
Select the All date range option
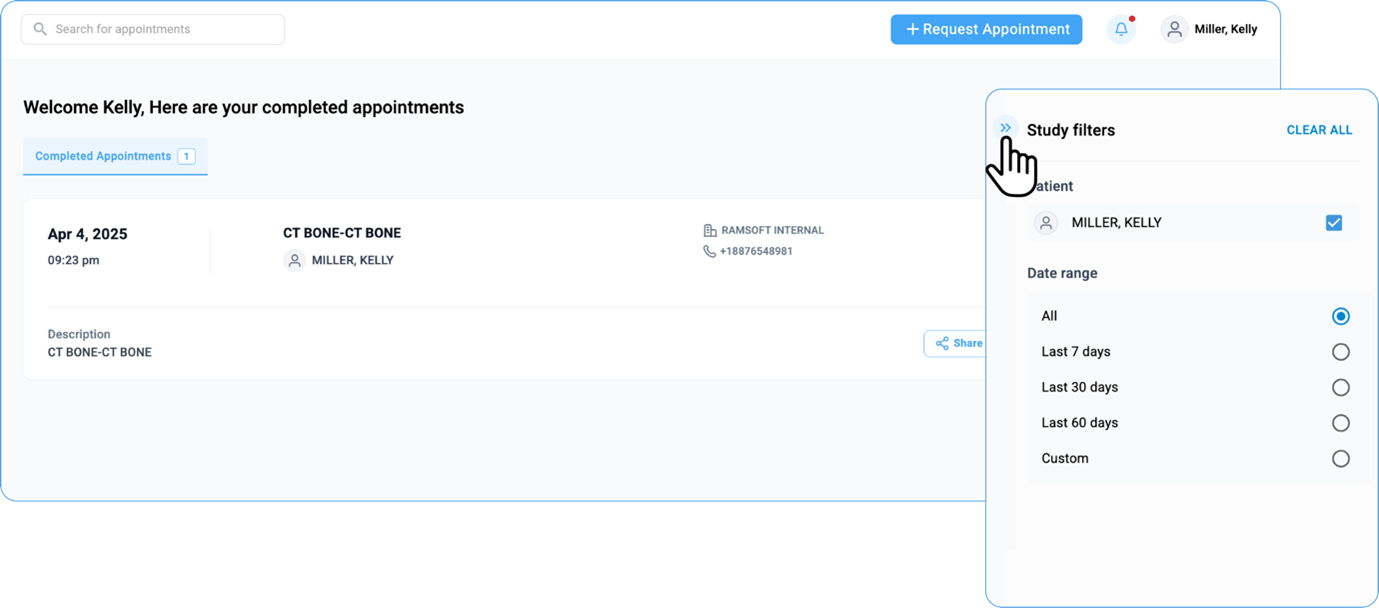click(x=1340, y=316)
